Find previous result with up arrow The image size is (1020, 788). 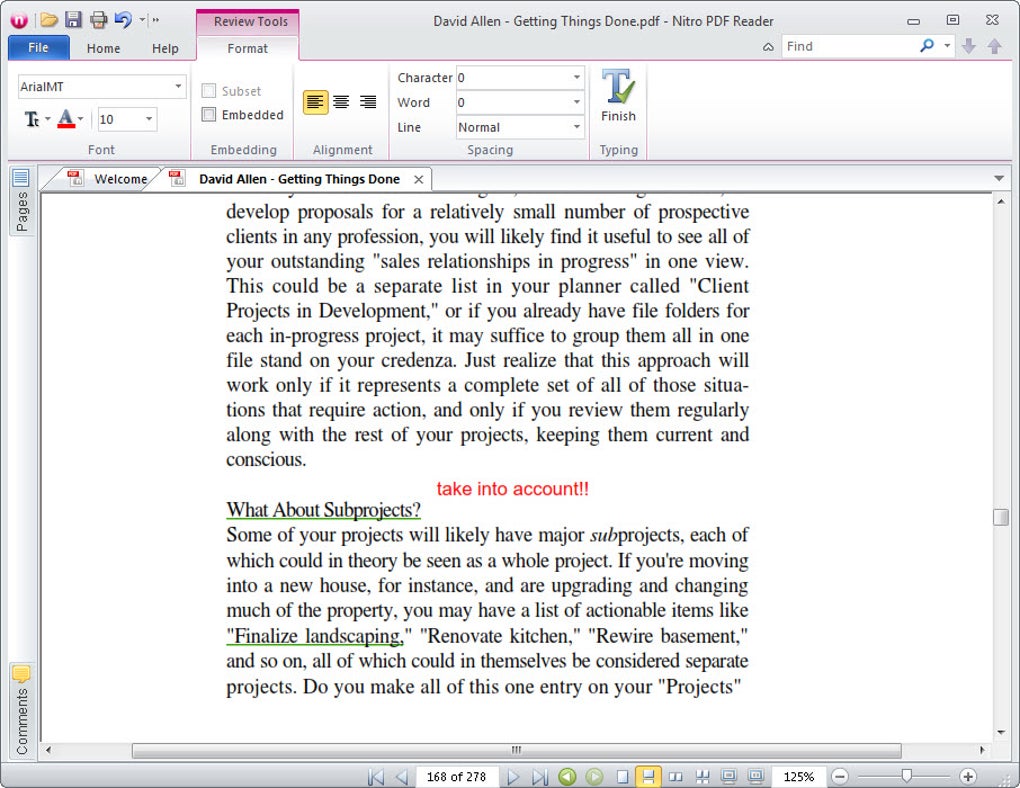tap(995, 46)
